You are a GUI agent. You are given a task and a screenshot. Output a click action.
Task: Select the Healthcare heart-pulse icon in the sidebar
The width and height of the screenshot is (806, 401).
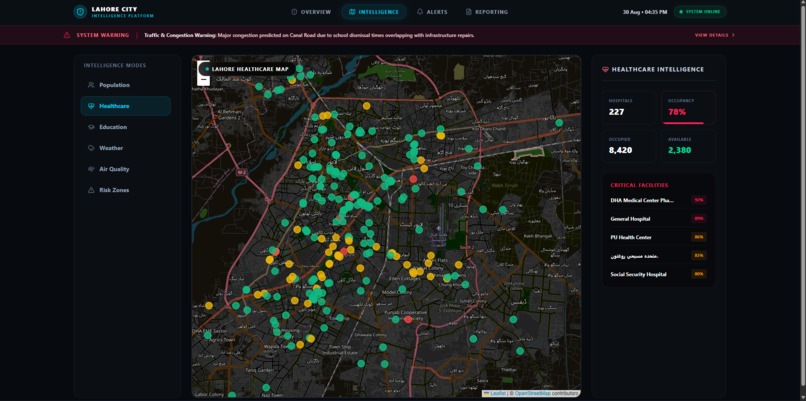point(91,106)
